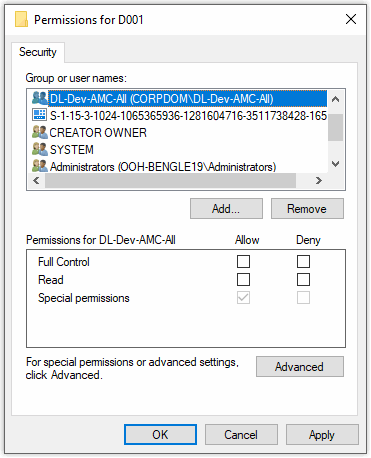Click the SYSTEM group icon
Viewport: 371px width, 458px height.
tap(40, 149)
